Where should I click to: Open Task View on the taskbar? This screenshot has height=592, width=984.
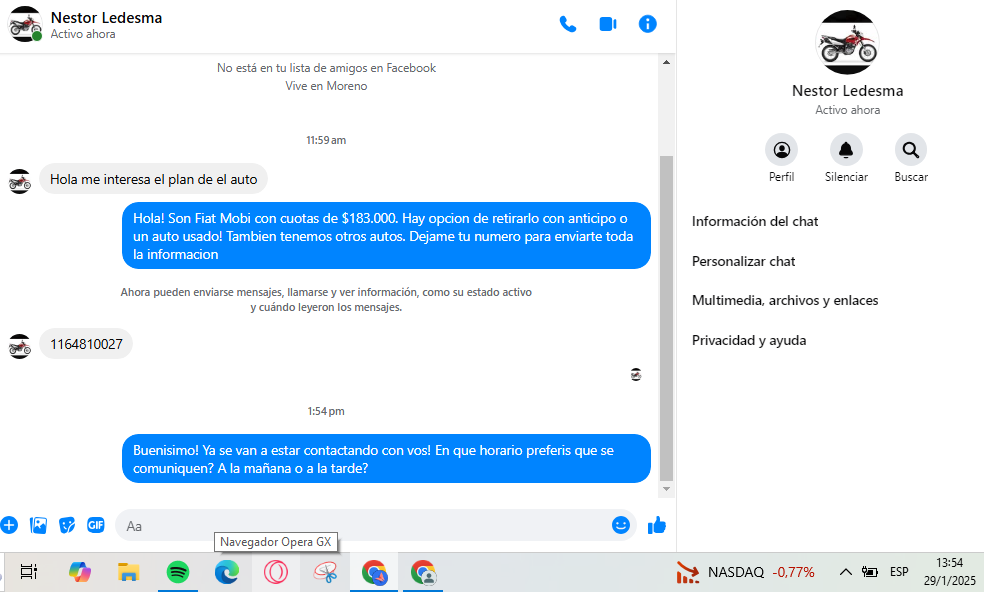(x=29, y=572)
